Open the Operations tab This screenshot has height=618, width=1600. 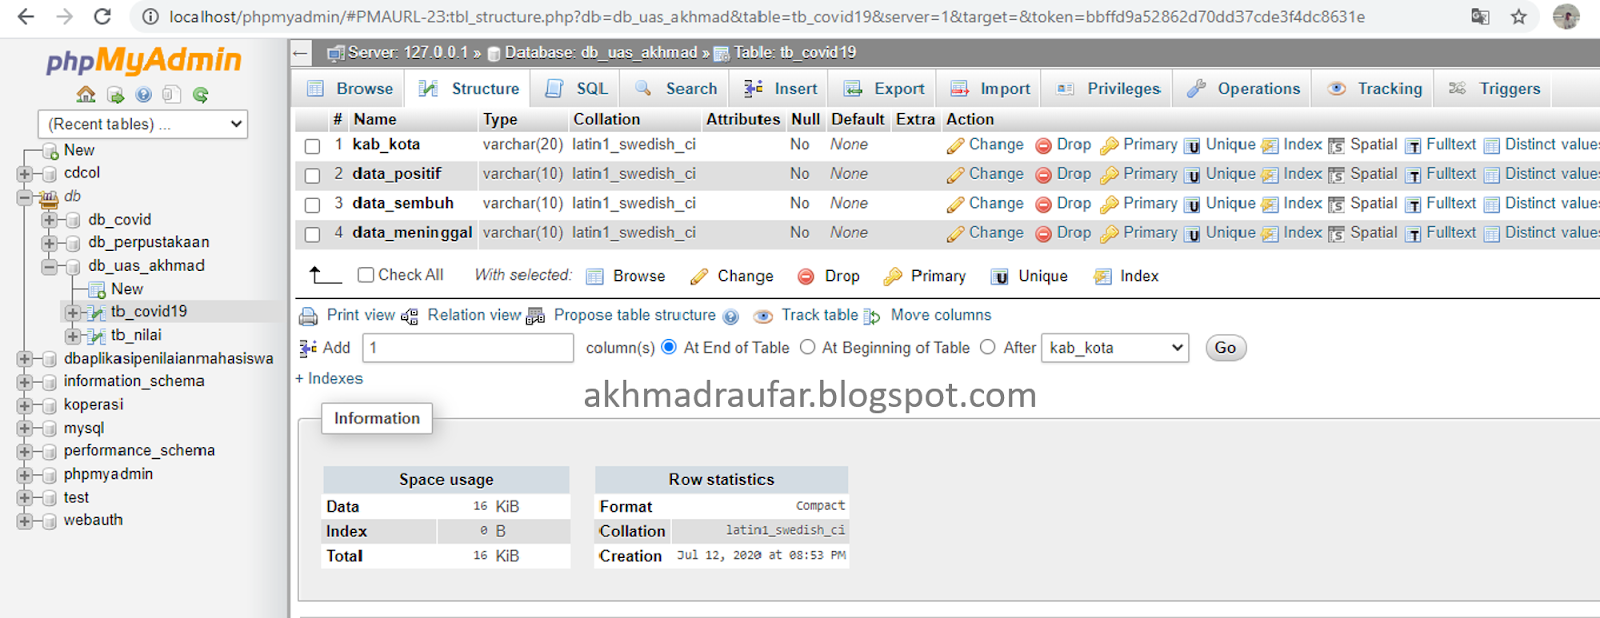(x=1244, y=88)
